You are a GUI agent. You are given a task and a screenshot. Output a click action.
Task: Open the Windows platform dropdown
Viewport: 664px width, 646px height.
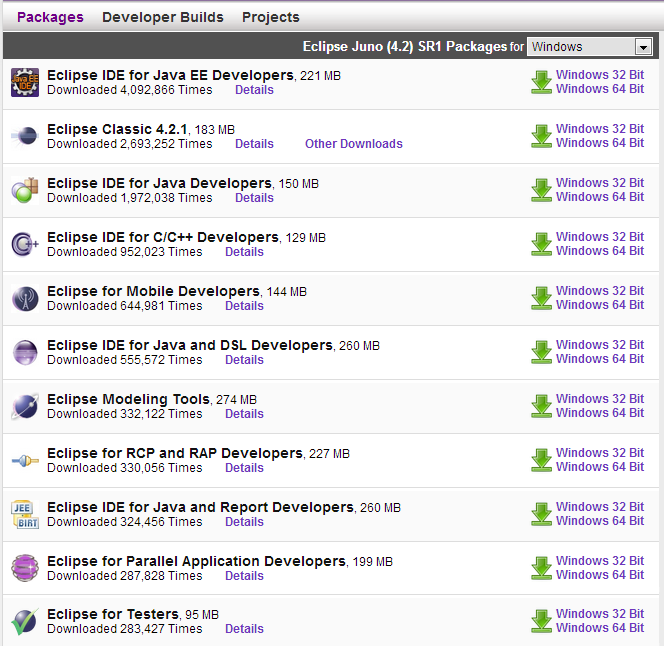coord(589,47)
